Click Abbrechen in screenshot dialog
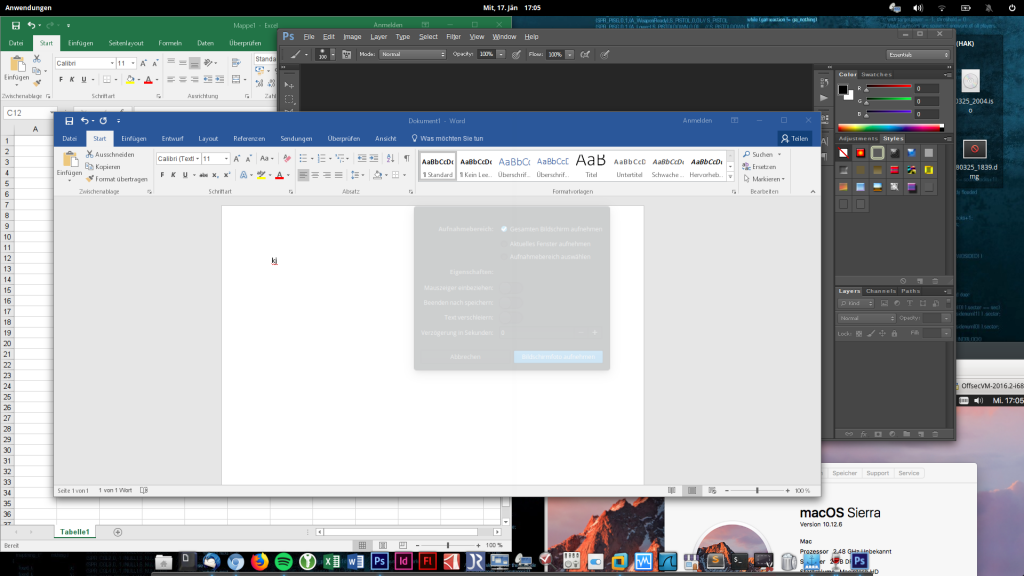This screenshot has height=576, width=1024. click(x=465, y=357)
